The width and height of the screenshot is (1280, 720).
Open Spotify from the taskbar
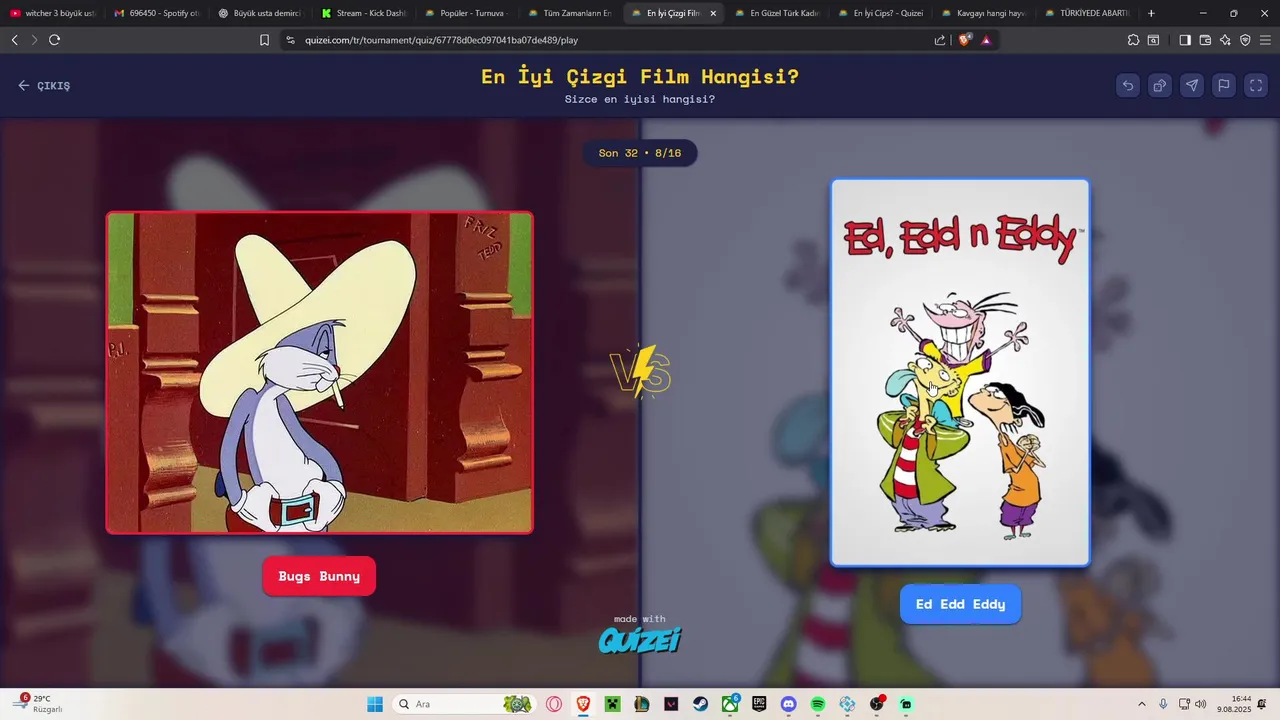coord(818,704)
